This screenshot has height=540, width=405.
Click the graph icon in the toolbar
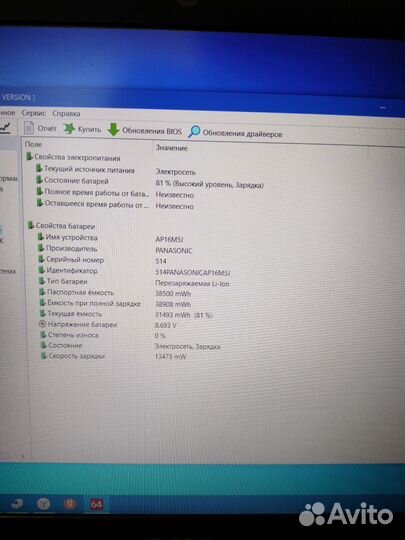(x=5, y=127)
